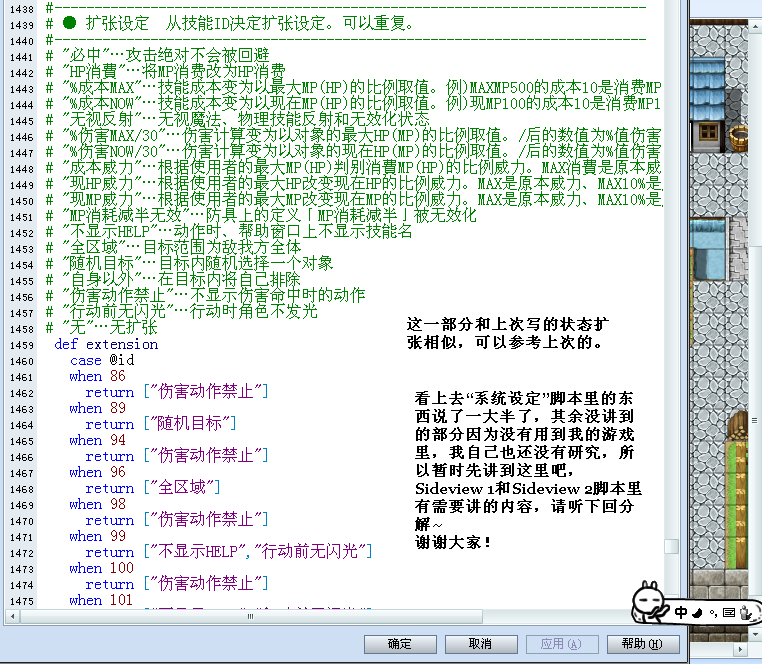Click the "全区域" comment on line 1453
The width and height of the screenshot is (762, 664).
(173, 249)
